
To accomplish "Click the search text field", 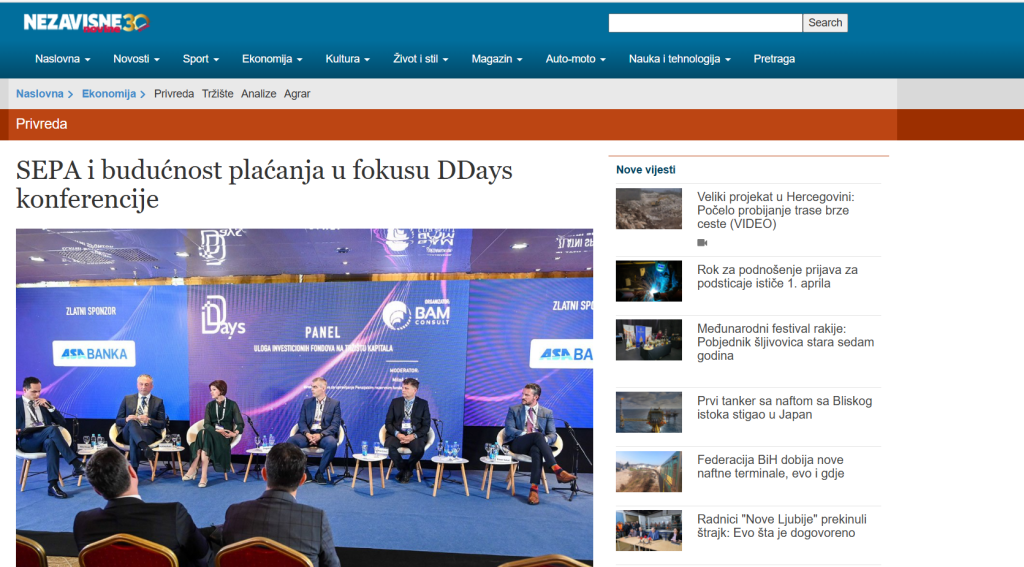I will click(704, 22).
